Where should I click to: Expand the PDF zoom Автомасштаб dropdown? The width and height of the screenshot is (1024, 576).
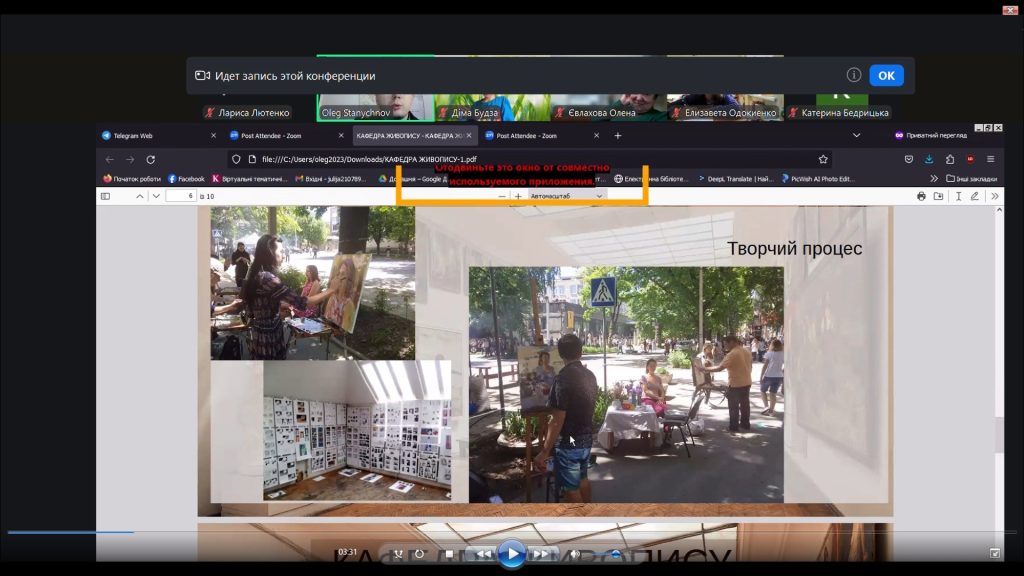point(568,196)
